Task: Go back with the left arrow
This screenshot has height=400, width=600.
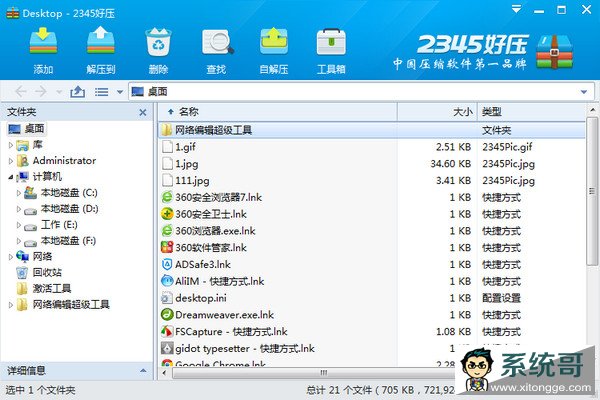Action: pos(21,91)
